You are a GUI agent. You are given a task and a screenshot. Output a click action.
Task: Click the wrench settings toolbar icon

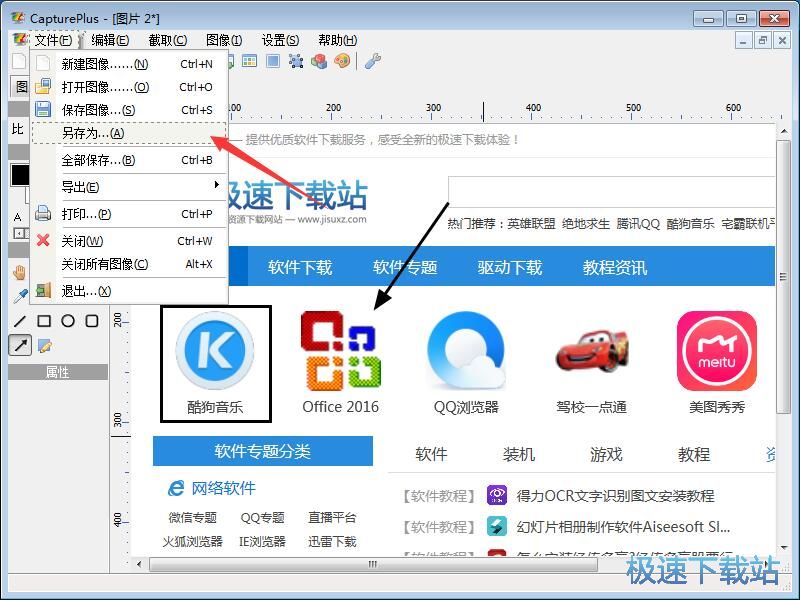point(372,61)
